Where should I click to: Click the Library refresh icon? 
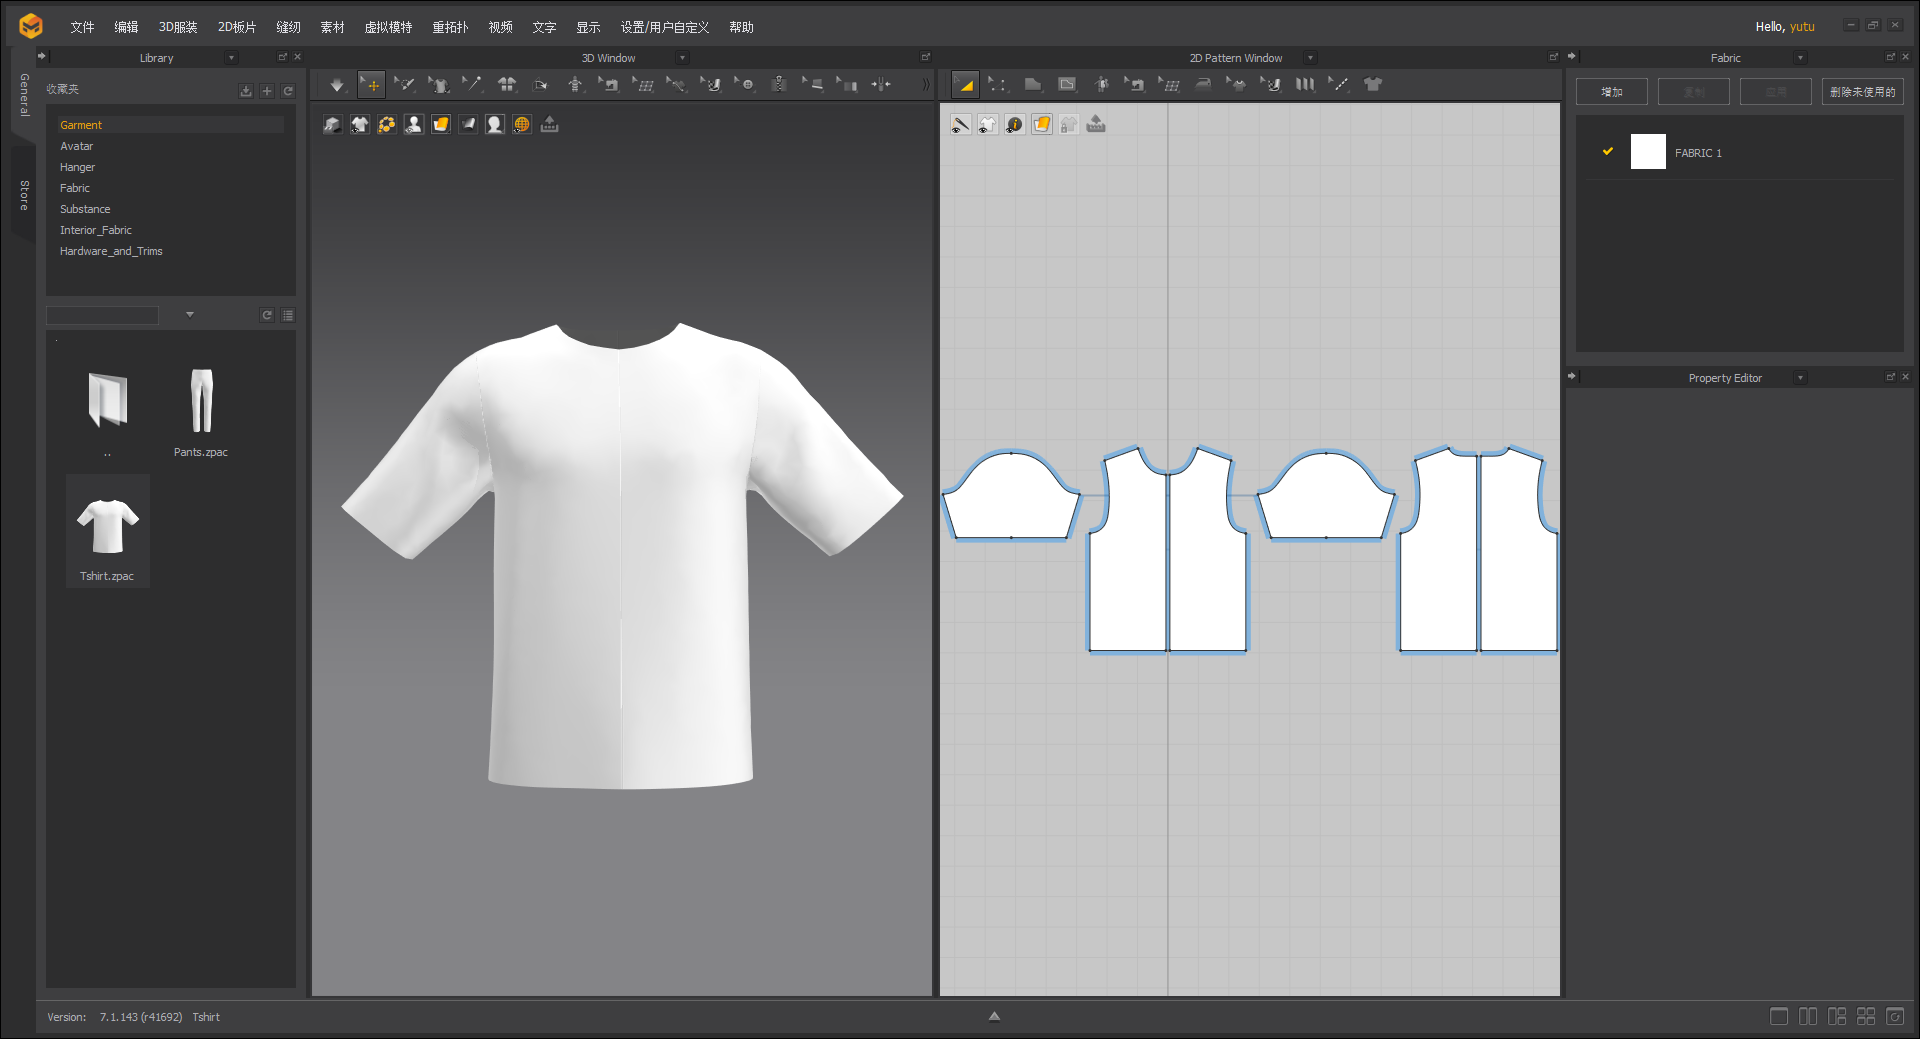pos(288,90)
